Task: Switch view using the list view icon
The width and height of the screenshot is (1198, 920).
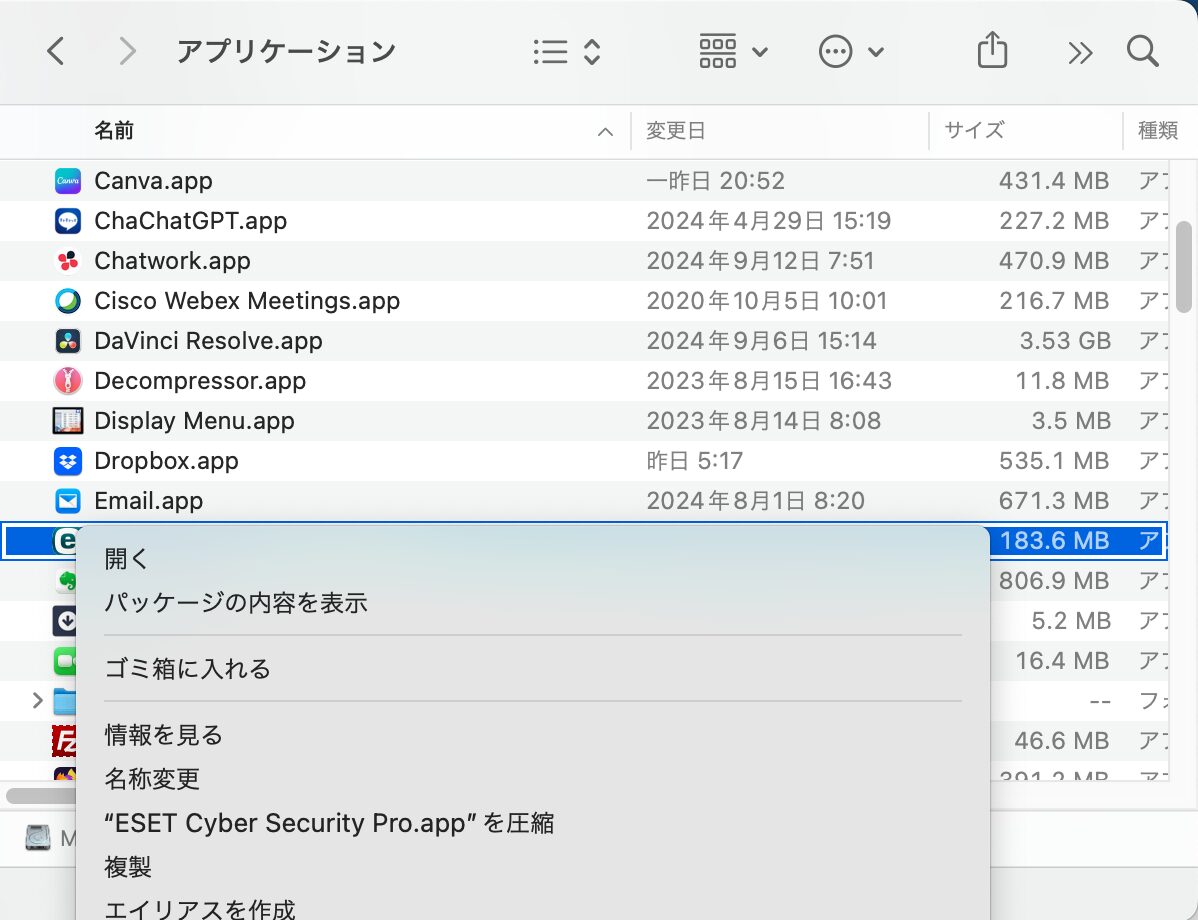Action: tap(550, 52)
